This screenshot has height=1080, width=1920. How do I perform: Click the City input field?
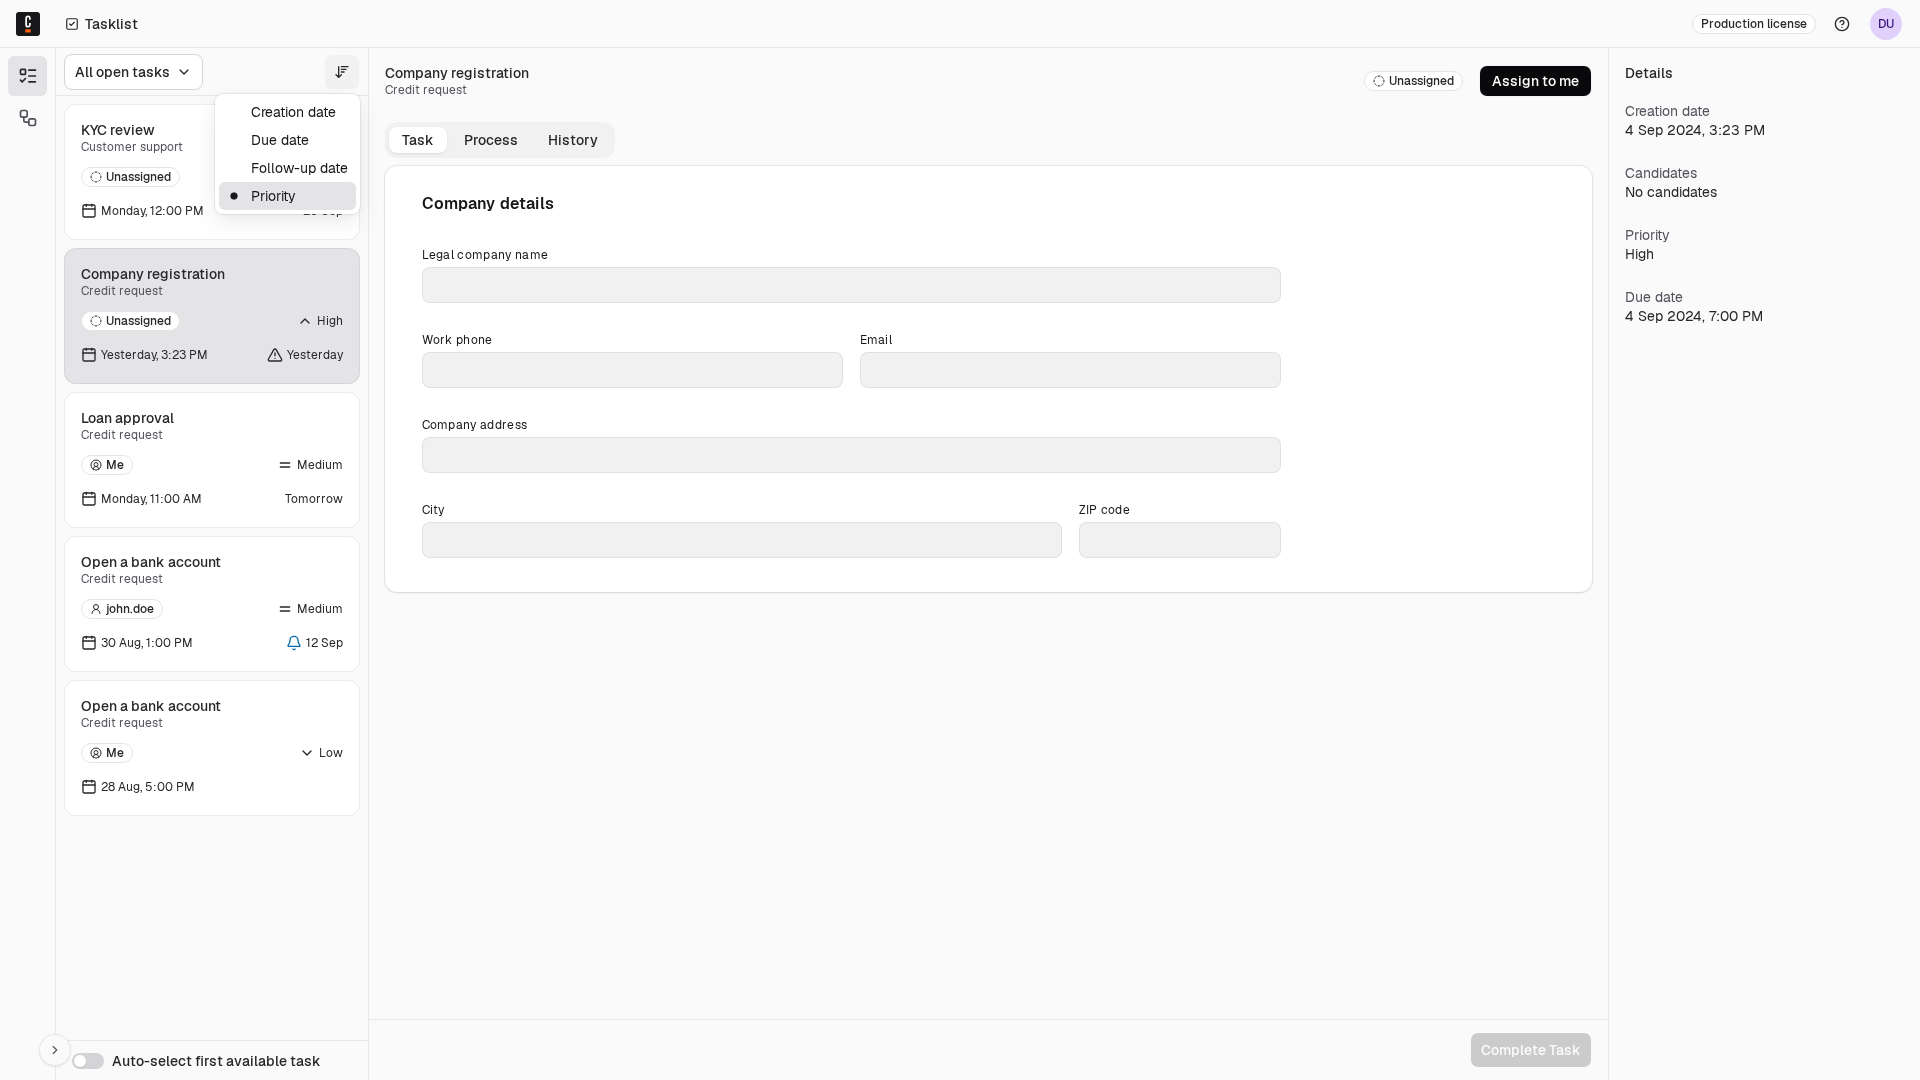742,540
